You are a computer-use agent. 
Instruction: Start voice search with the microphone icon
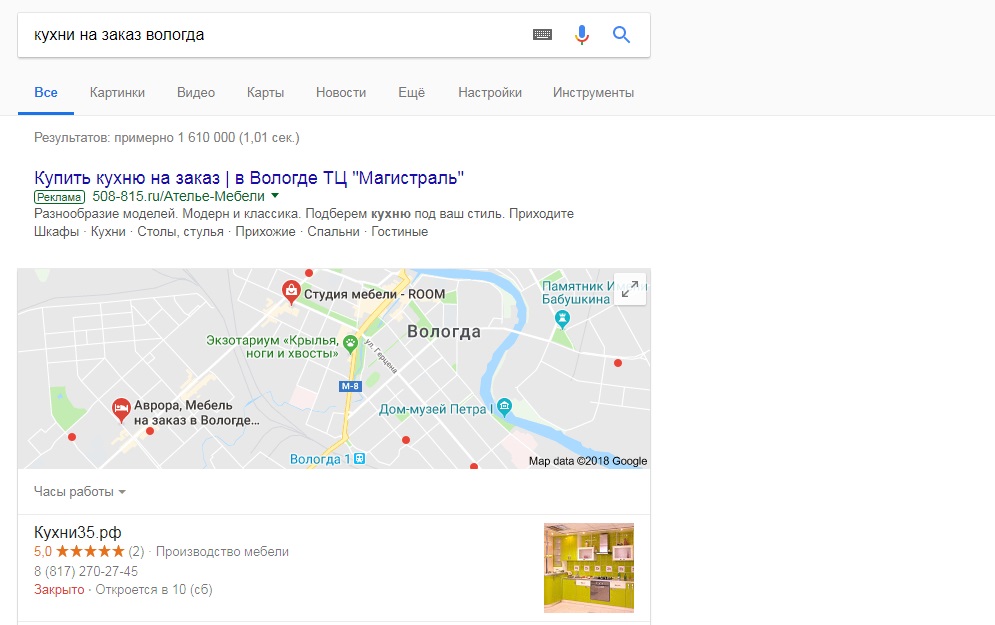(581, 34)
